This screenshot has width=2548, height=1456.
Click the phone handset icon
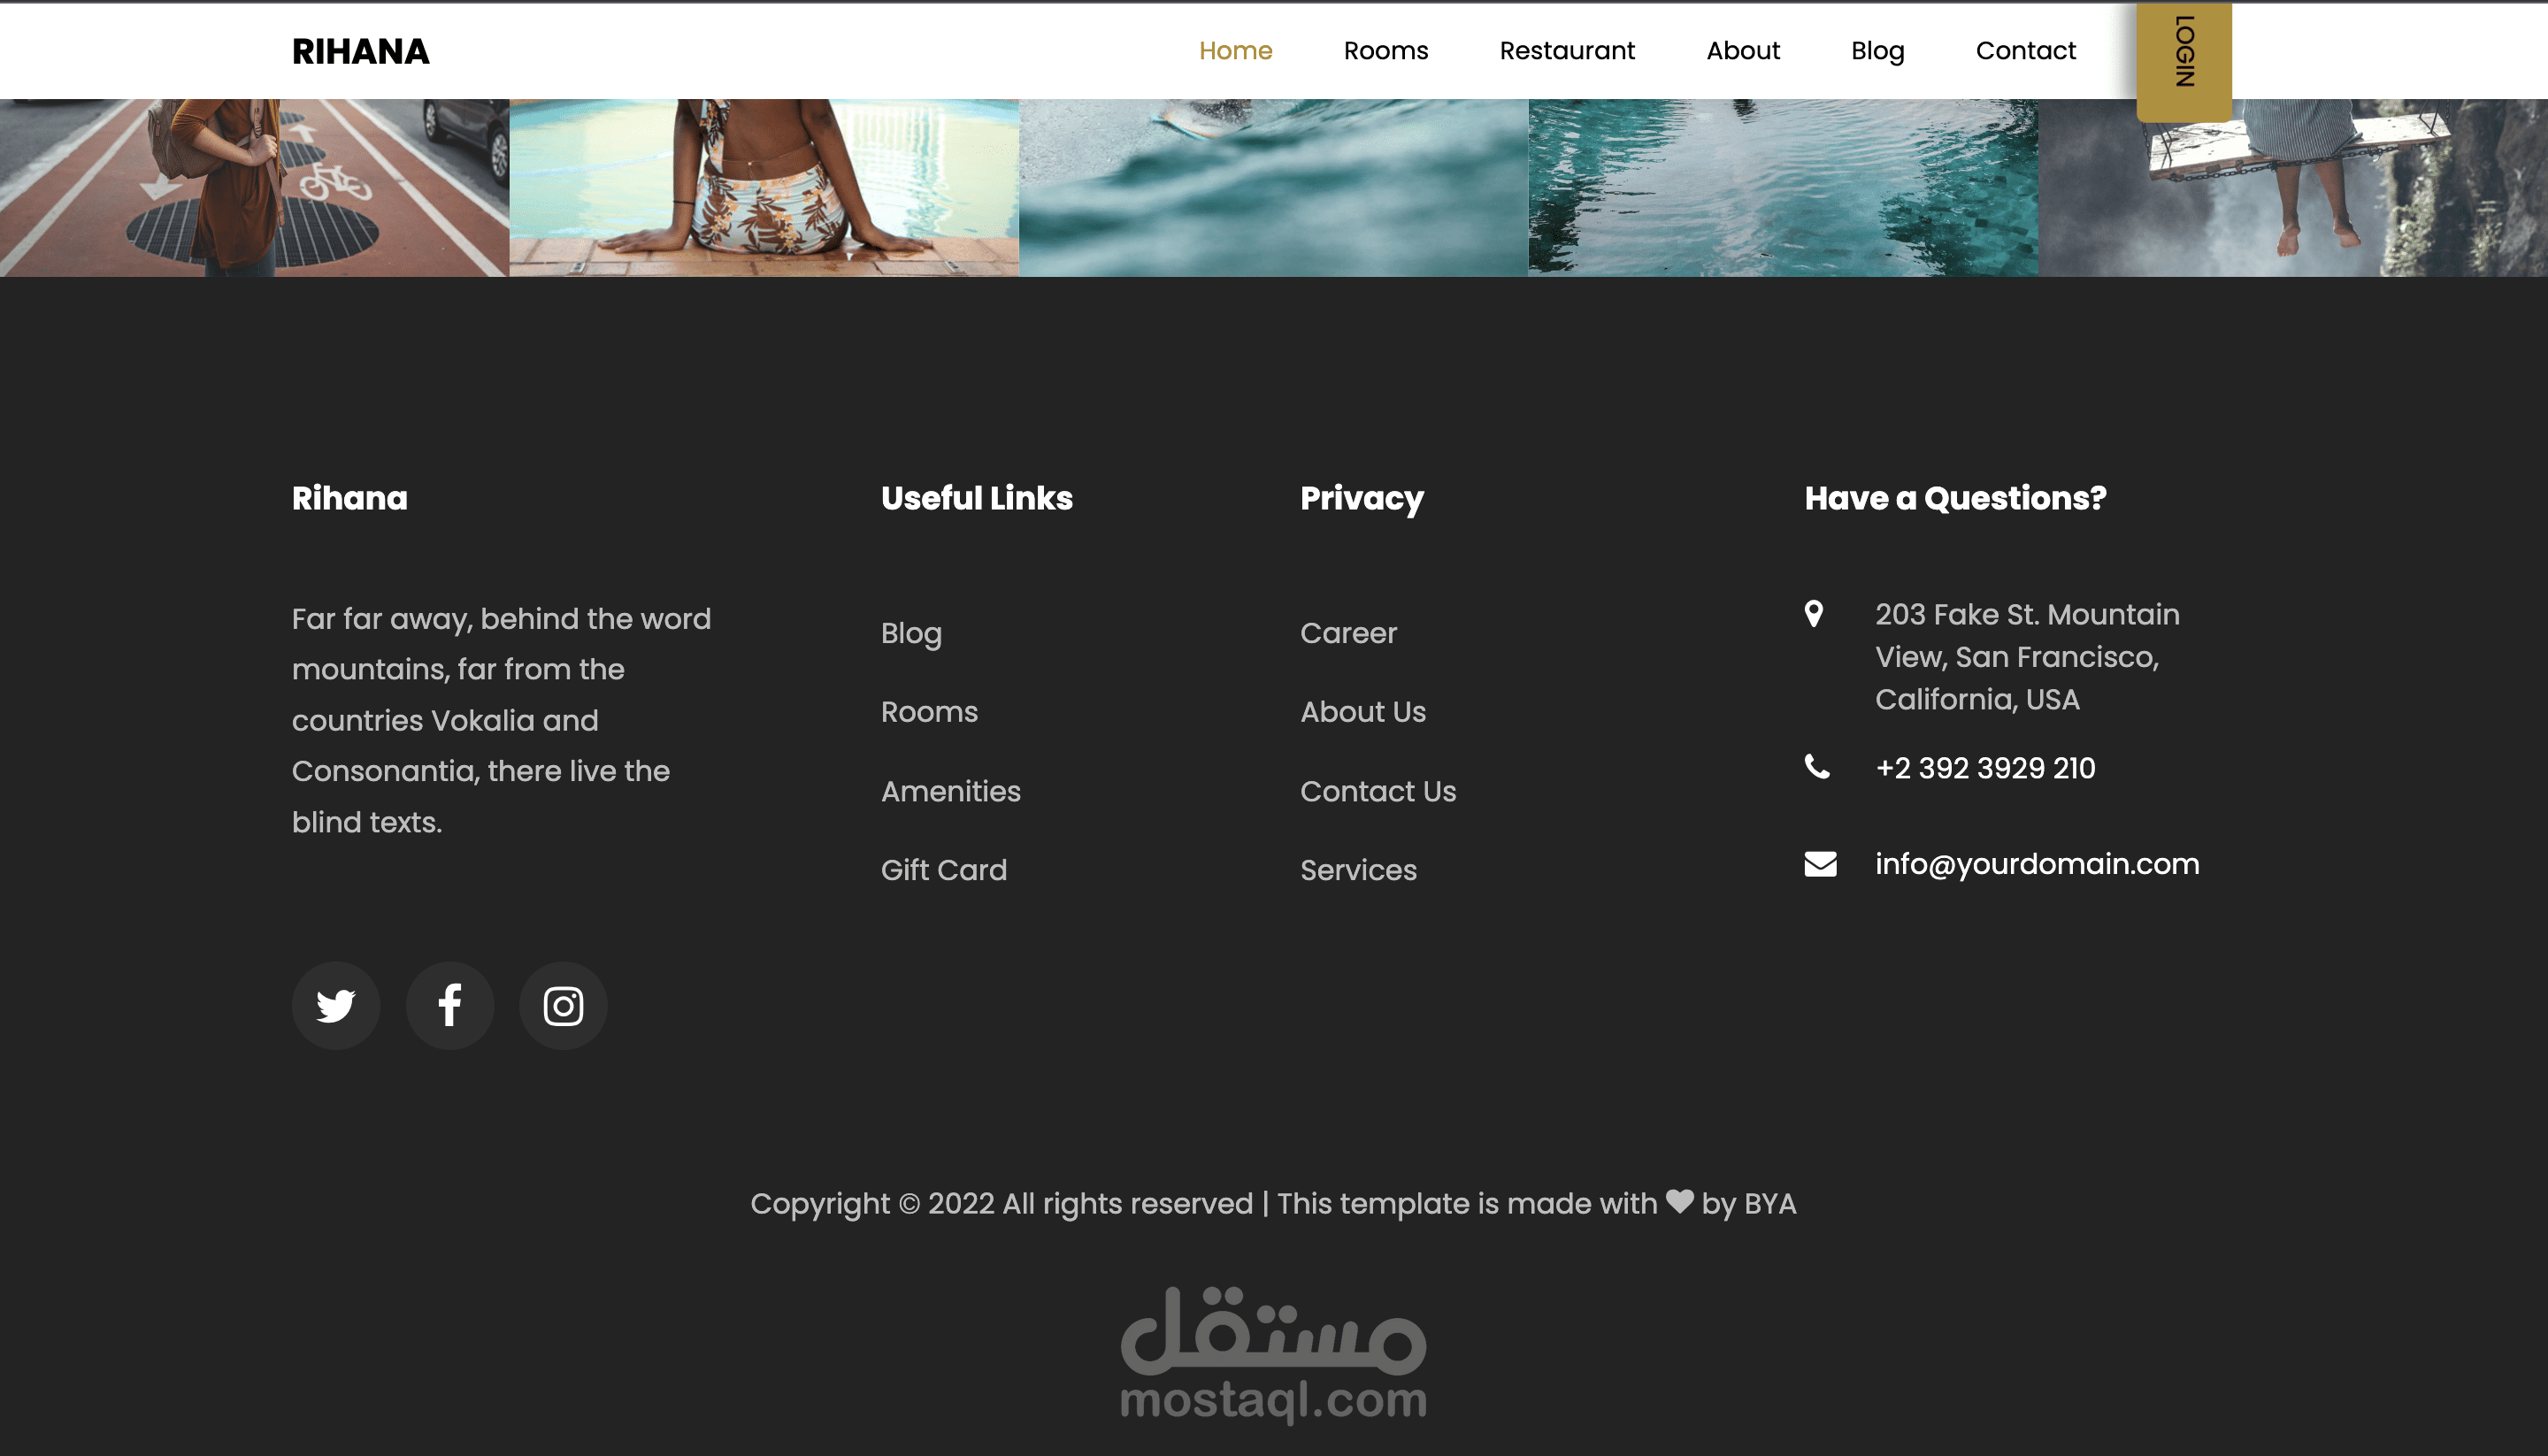click(x=1817, y=767)
